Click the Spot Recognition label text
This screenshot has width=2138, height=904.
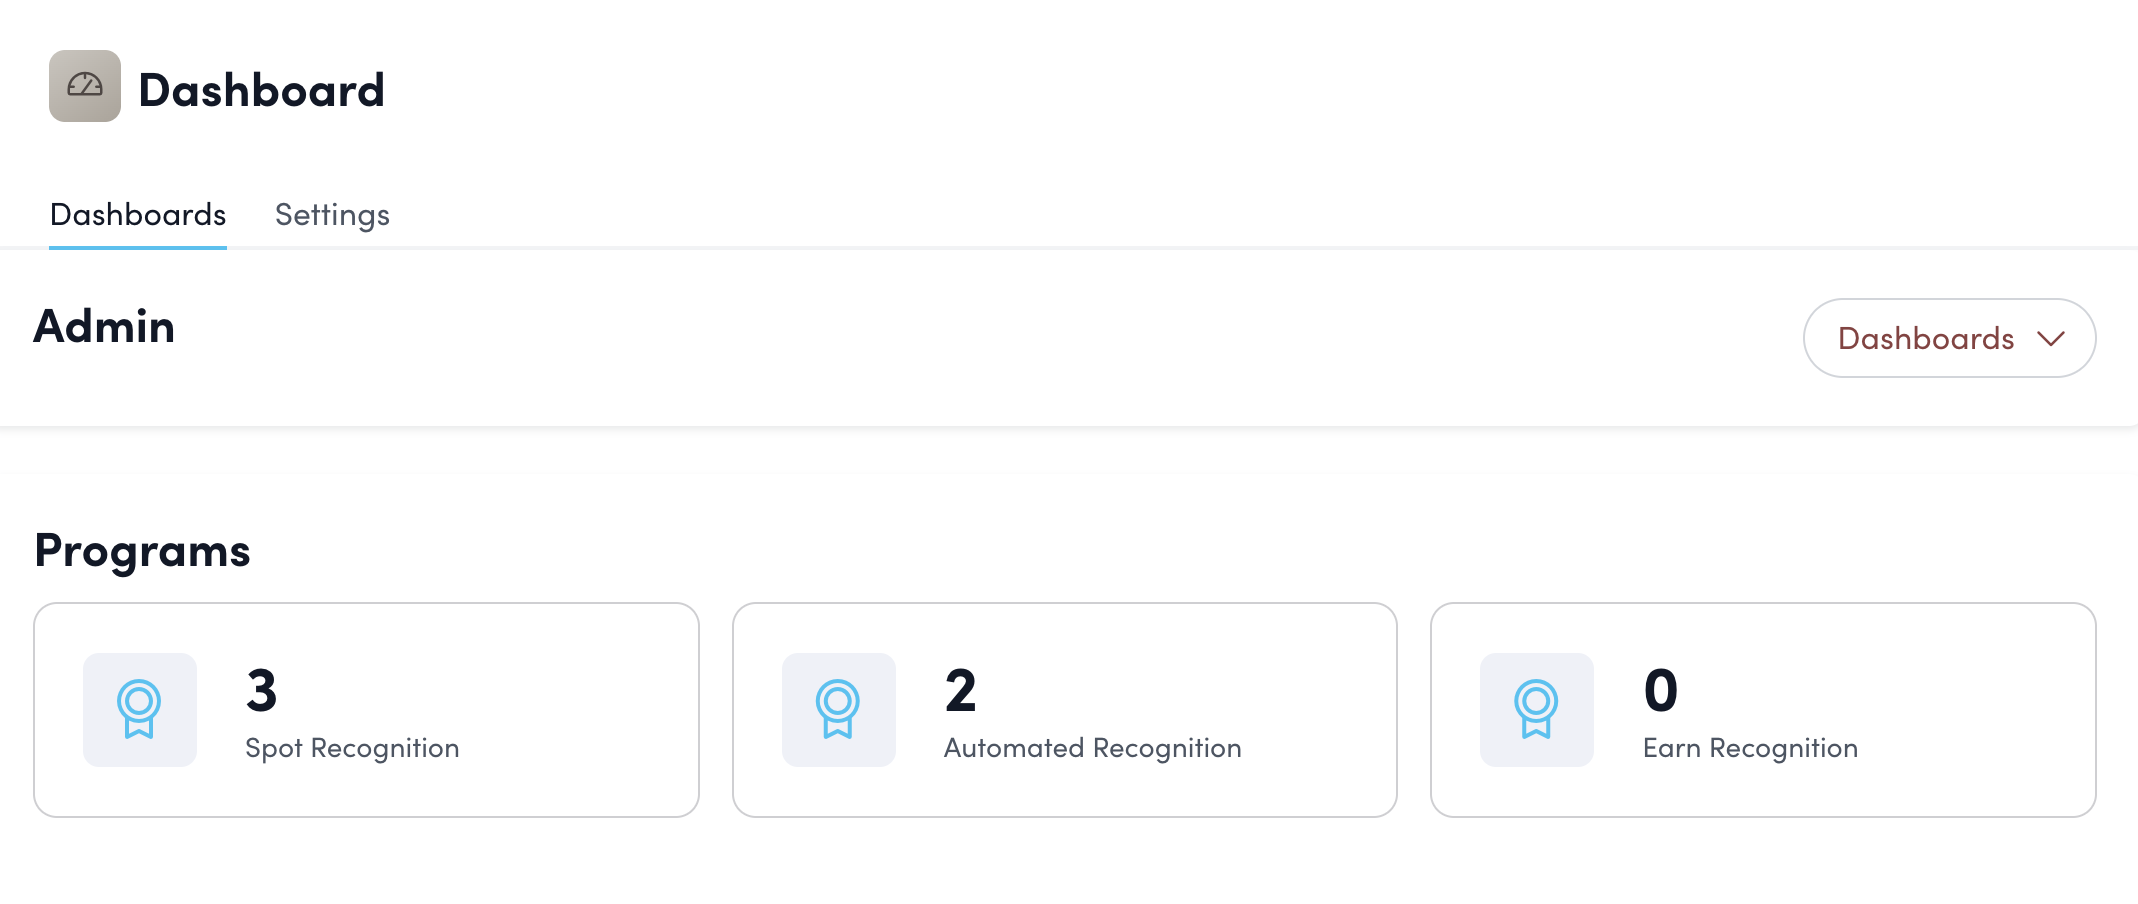(x=352, y=748)
